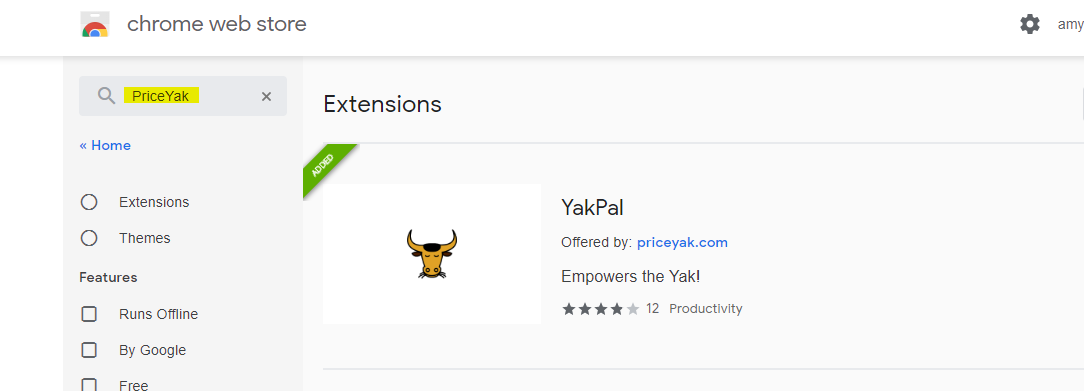The image size is (1084, 391).
Task: Click the amy account name at top right
Action: pos(1070,25)
